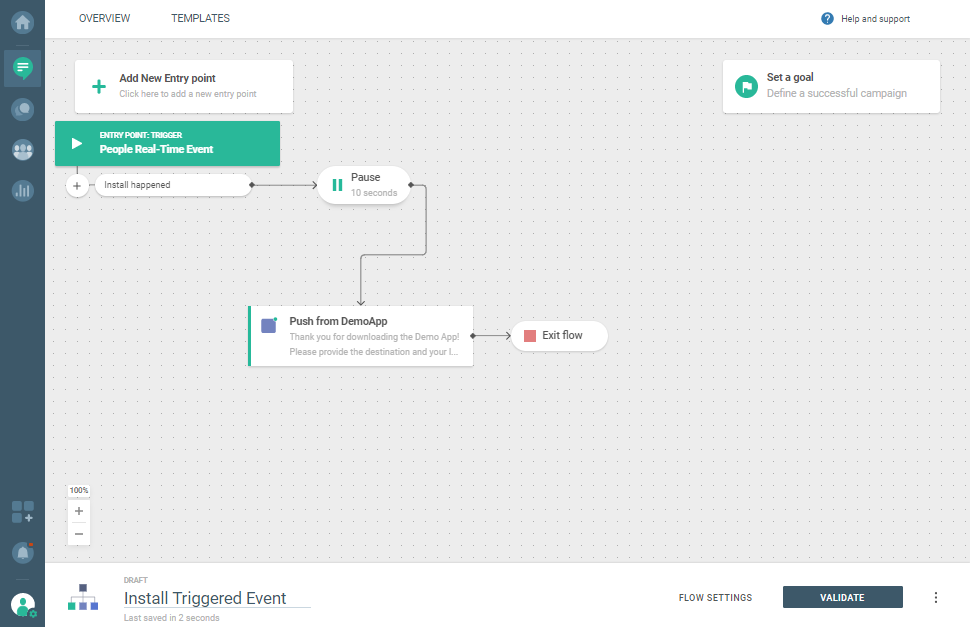Screen dimensions: 970x627
Task: Zoom in the canvas with plus
Action: tap(79, 511)
